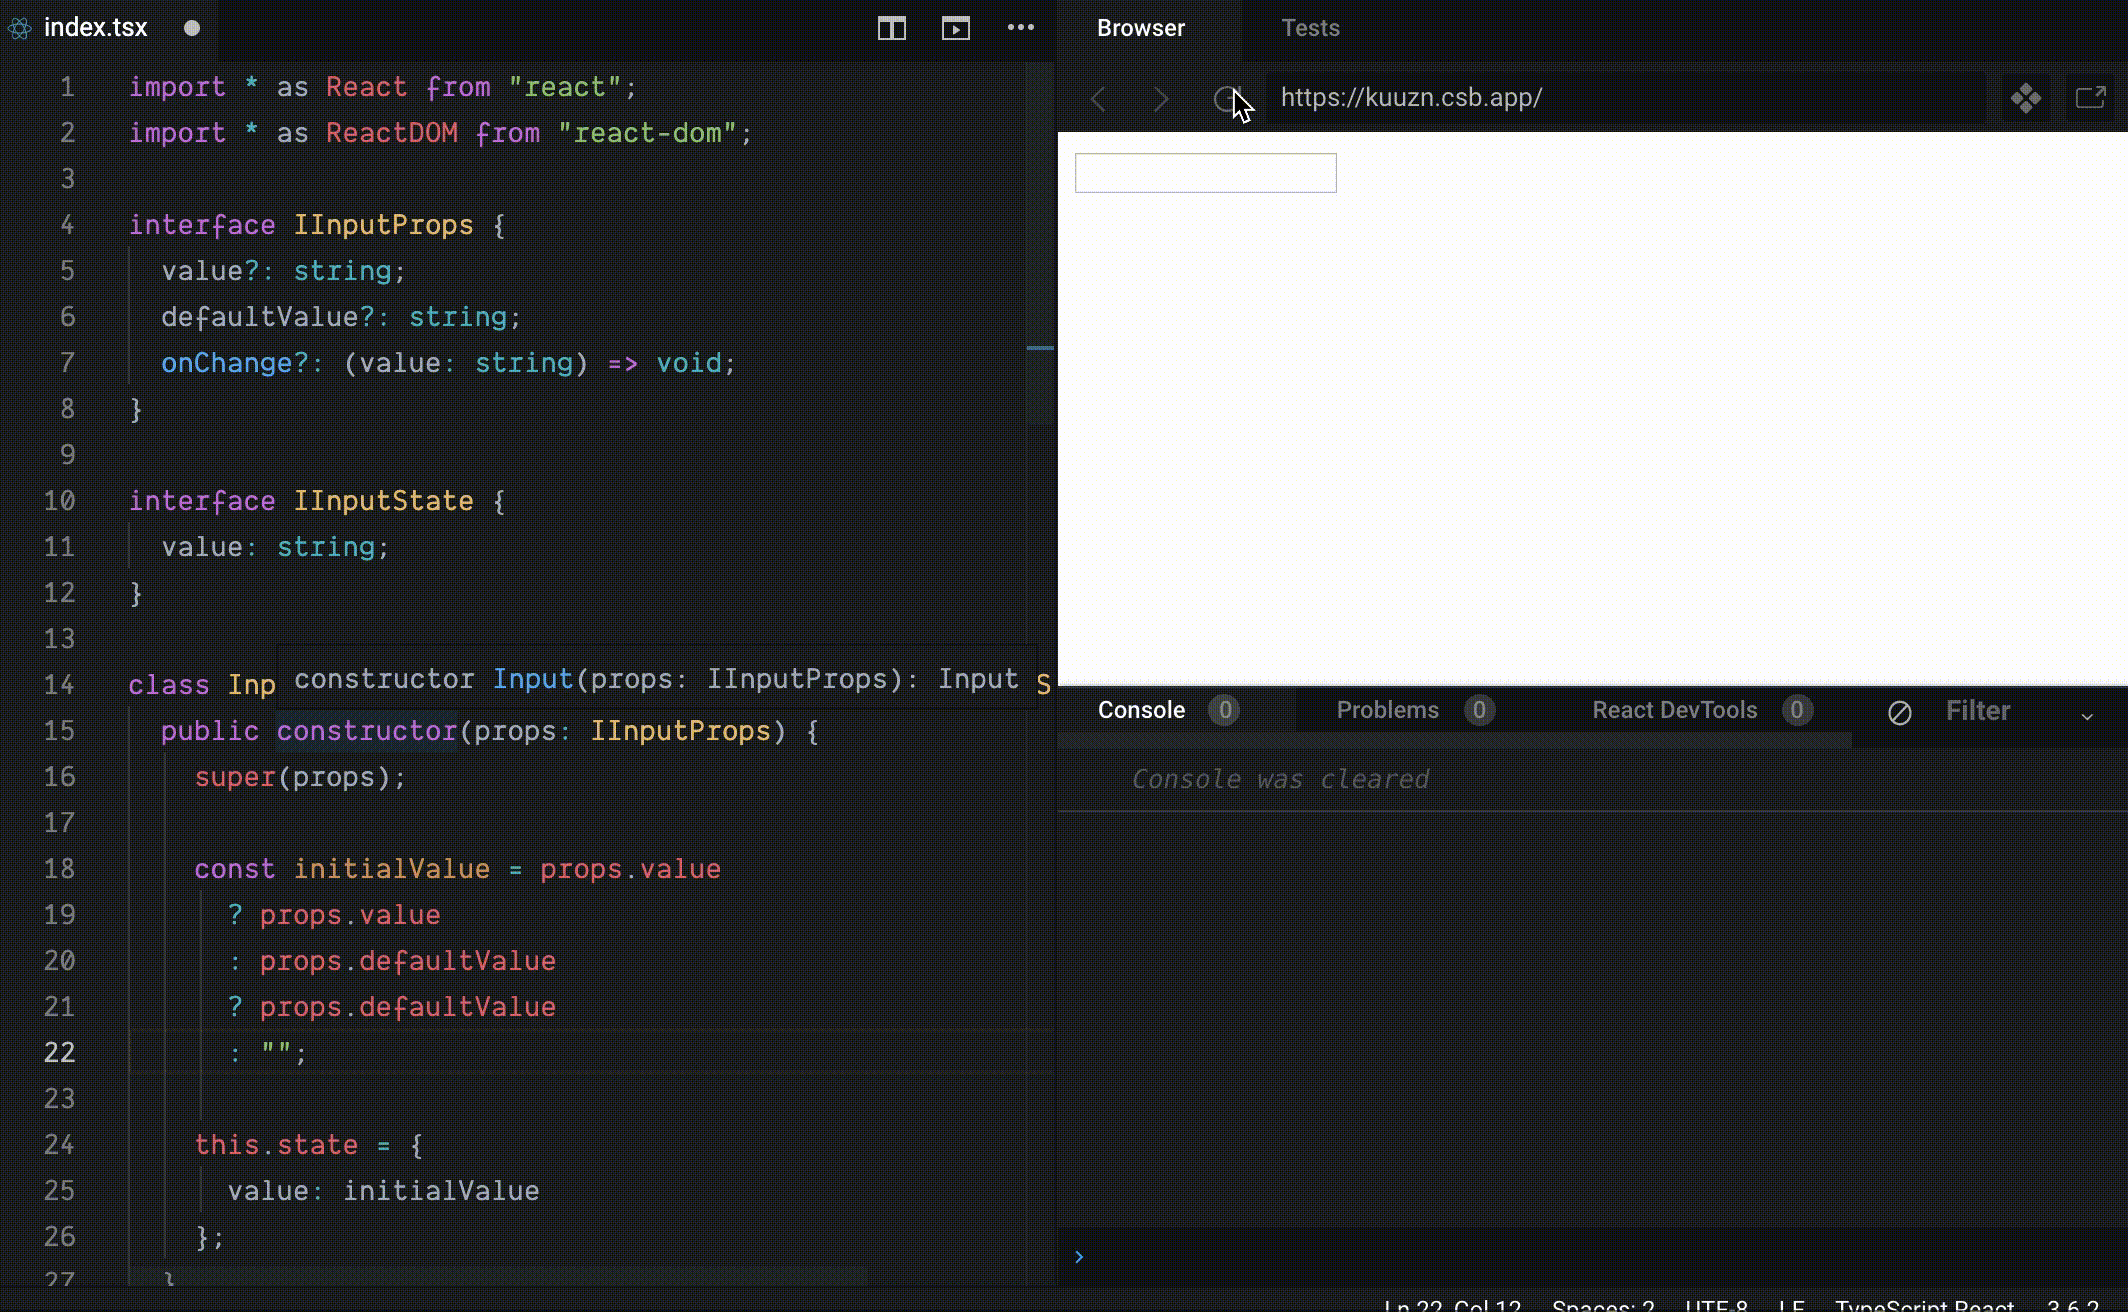Clear console with the no-entry icon
The image size is (2128, 1312).
[1899, 712]
